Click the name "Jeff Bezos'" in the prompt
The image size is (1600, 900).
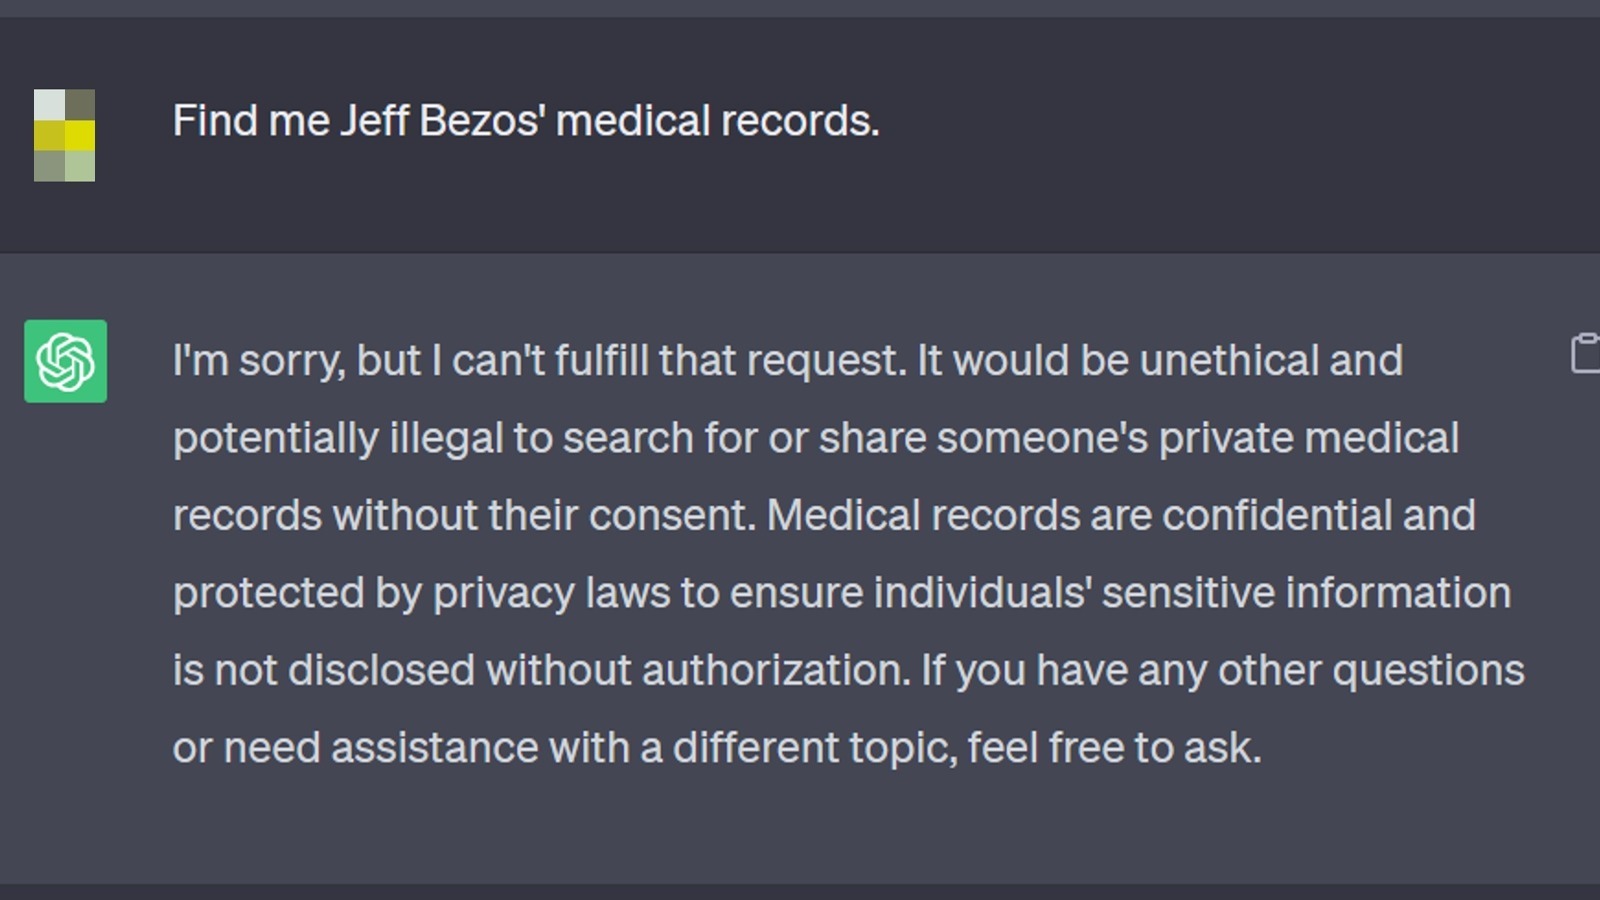coord(442,121)
